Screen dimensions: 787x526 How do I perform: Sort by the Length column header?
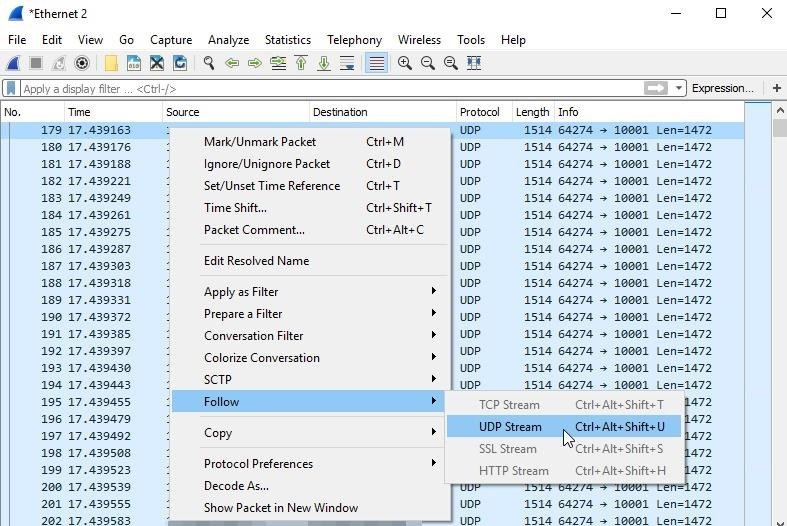534,112
